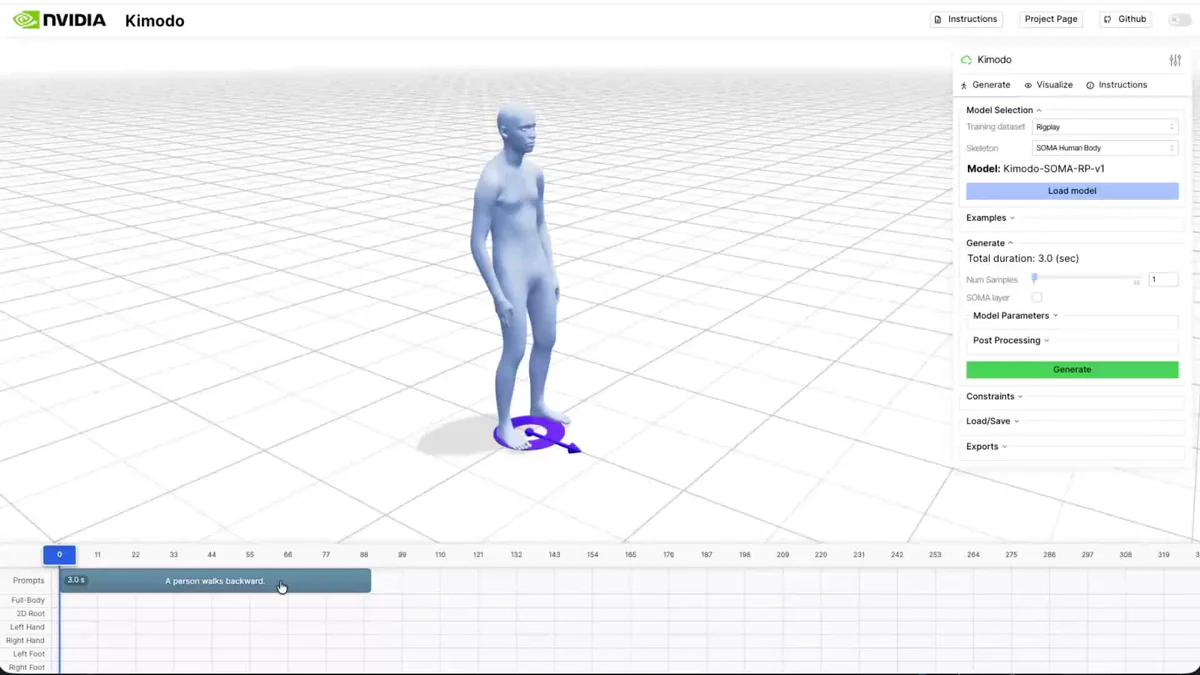Open the panel settings sliders icon
Image resolution: width=1200 pixels, height=675 pixels.
tap(1175, 60)
